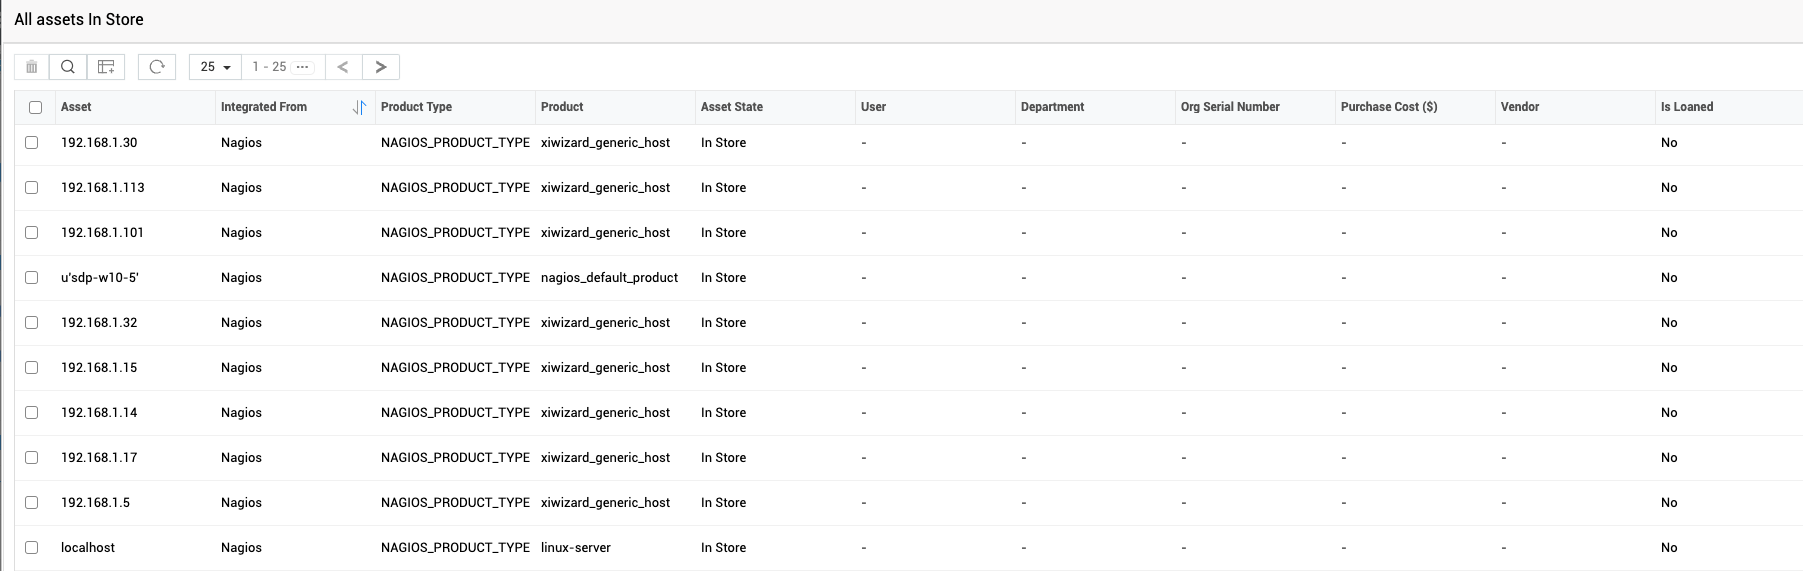Select checkbox for localhost row
Viewport: 1803px width, 571px height.
(x=32, y=548)
